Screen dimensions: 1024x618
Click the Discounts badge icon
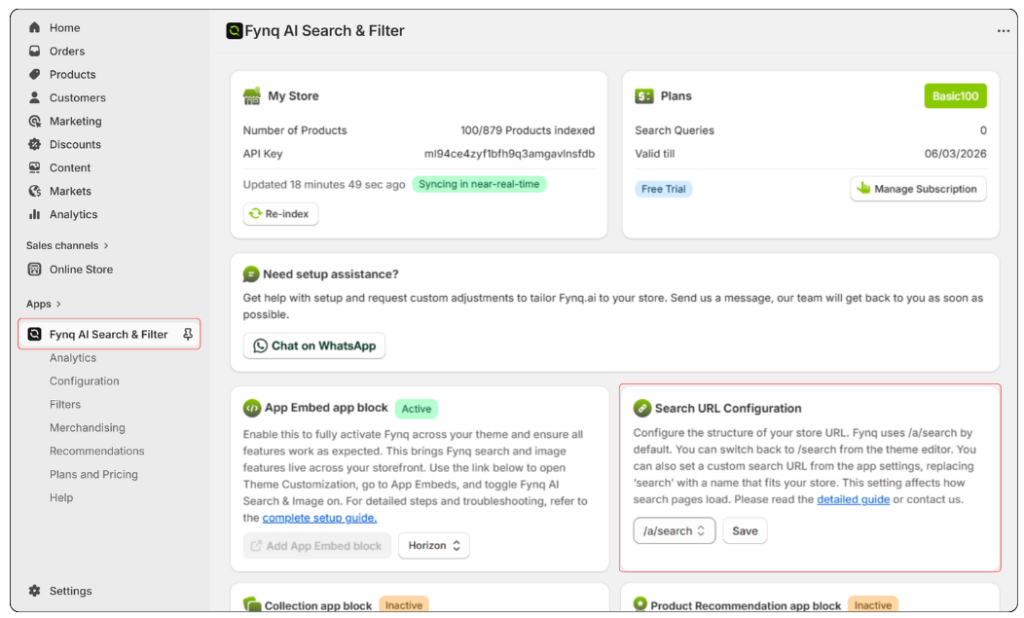pos(35,144)
